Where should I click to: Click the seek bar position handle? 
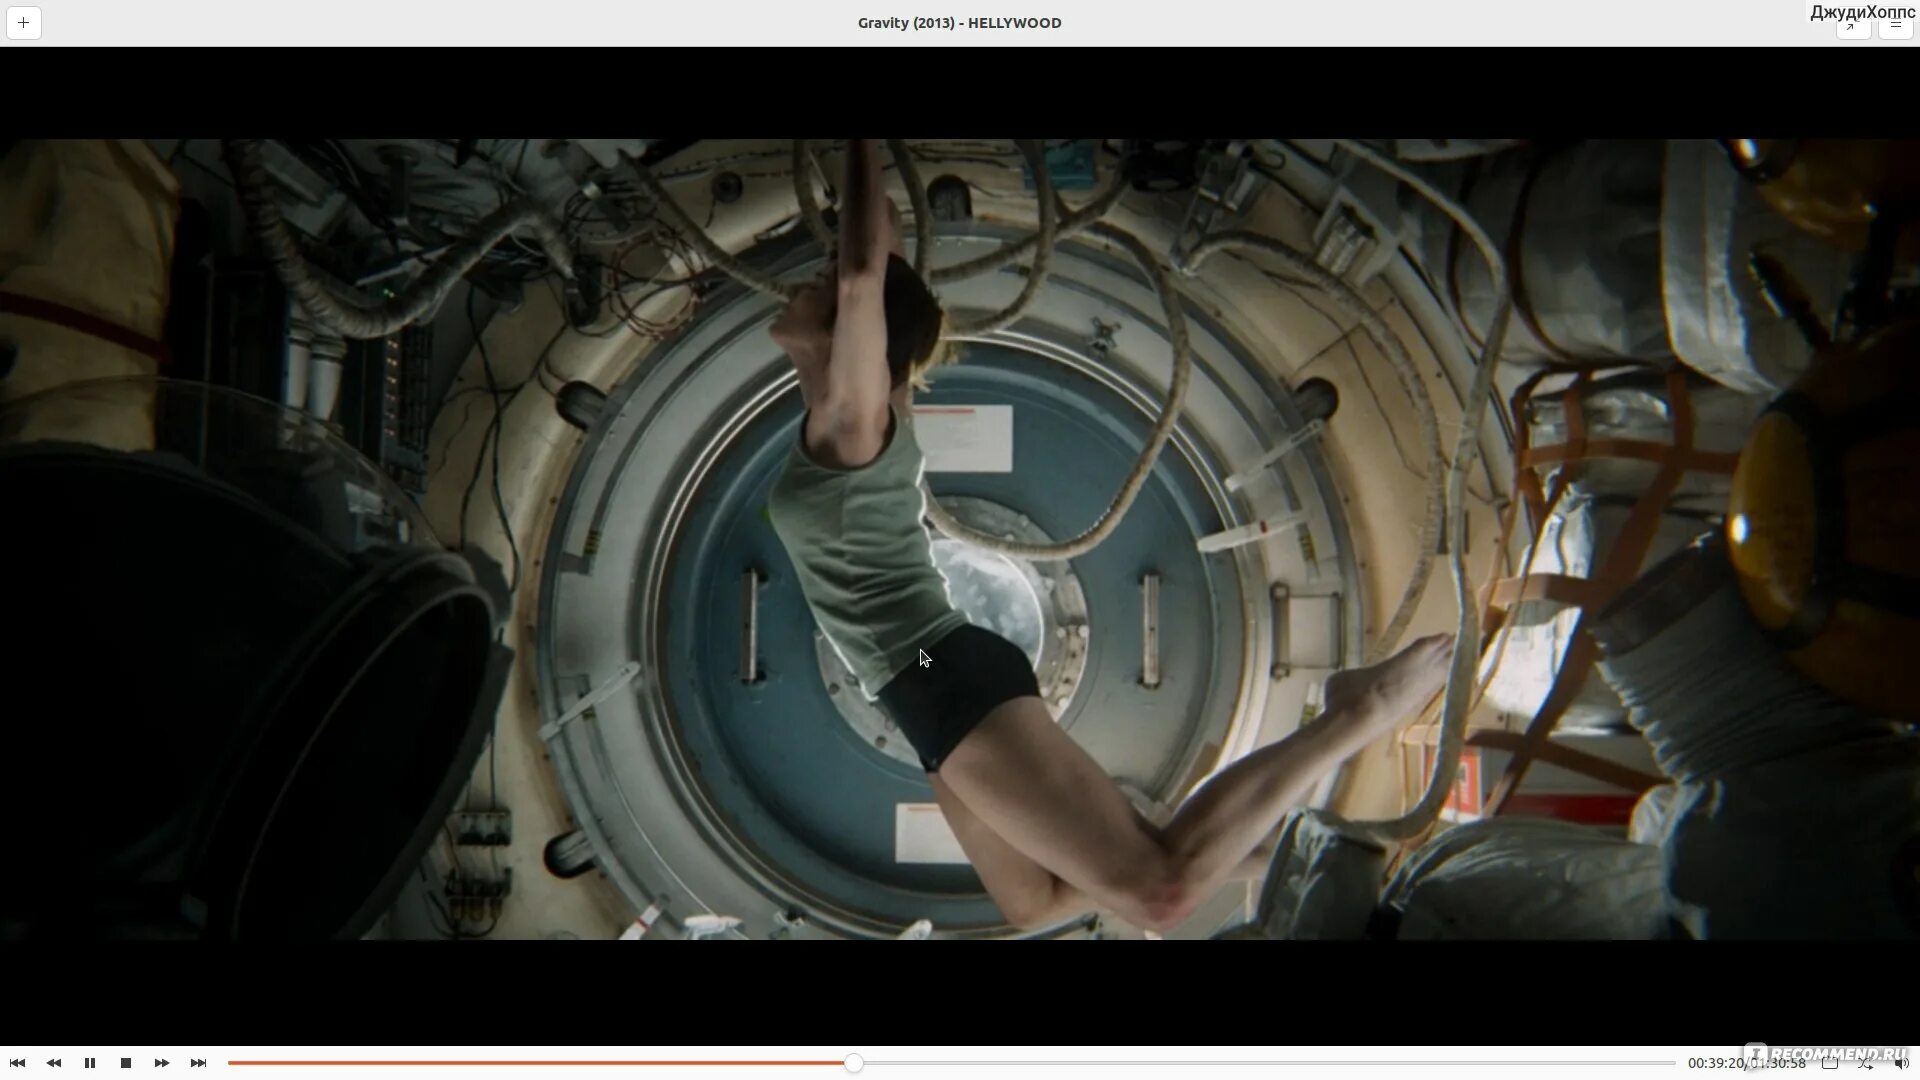[853, 1063]
